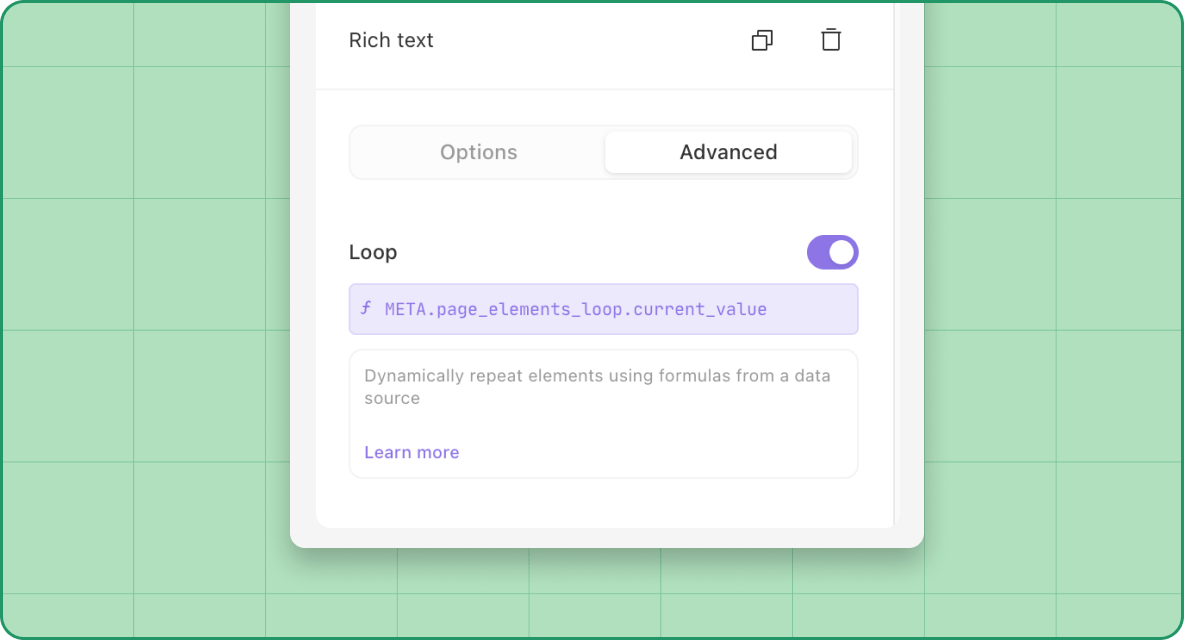This screenshot has width=1184, height=640.
Task: Click the duplicate element icon
Action: tap(762, 40)
